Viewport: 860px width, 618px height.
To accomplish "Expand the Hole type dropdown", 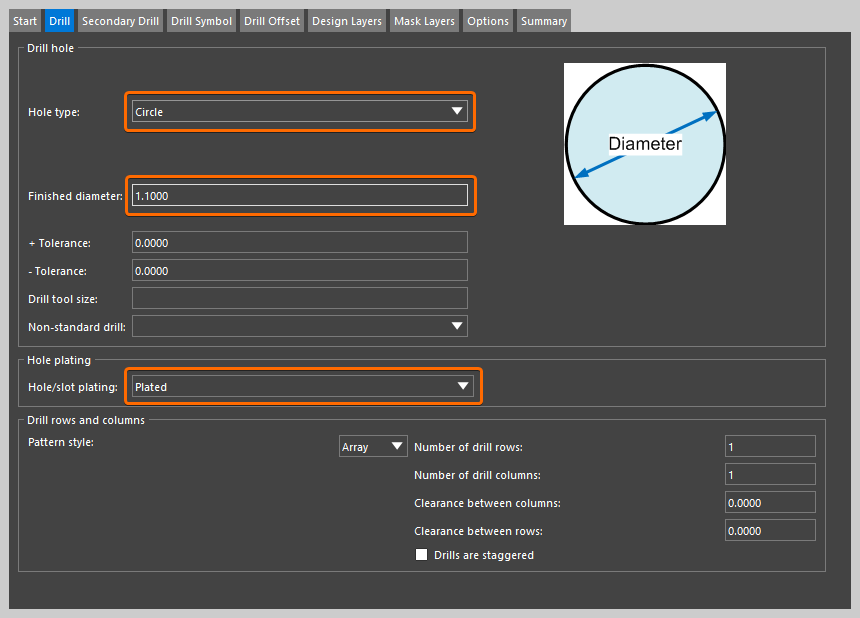I will pos(300,112).
